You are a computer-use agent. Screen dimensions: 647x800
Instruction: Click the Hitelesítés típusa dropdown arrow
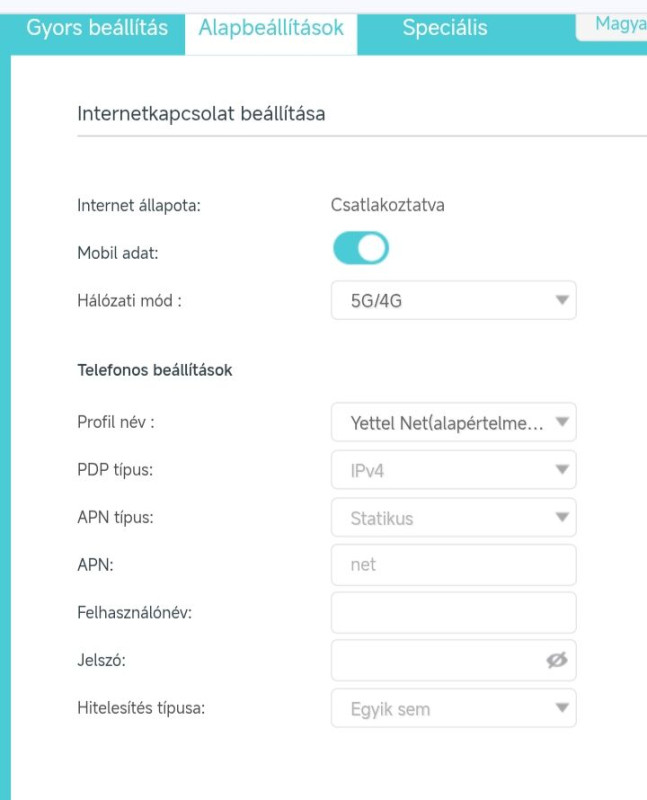coord(563,709)
